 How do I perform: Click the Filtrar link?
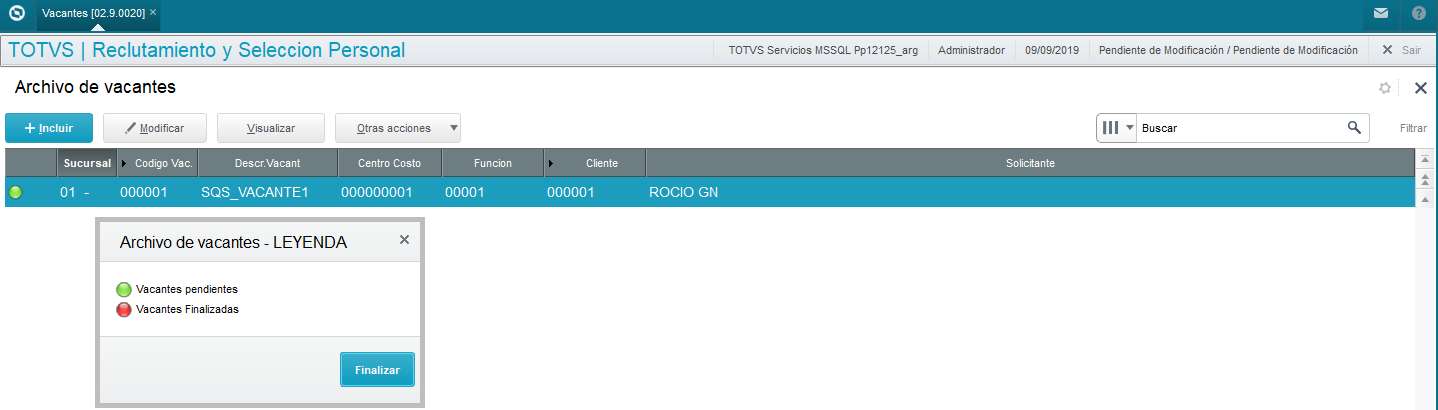point(1413,128)
